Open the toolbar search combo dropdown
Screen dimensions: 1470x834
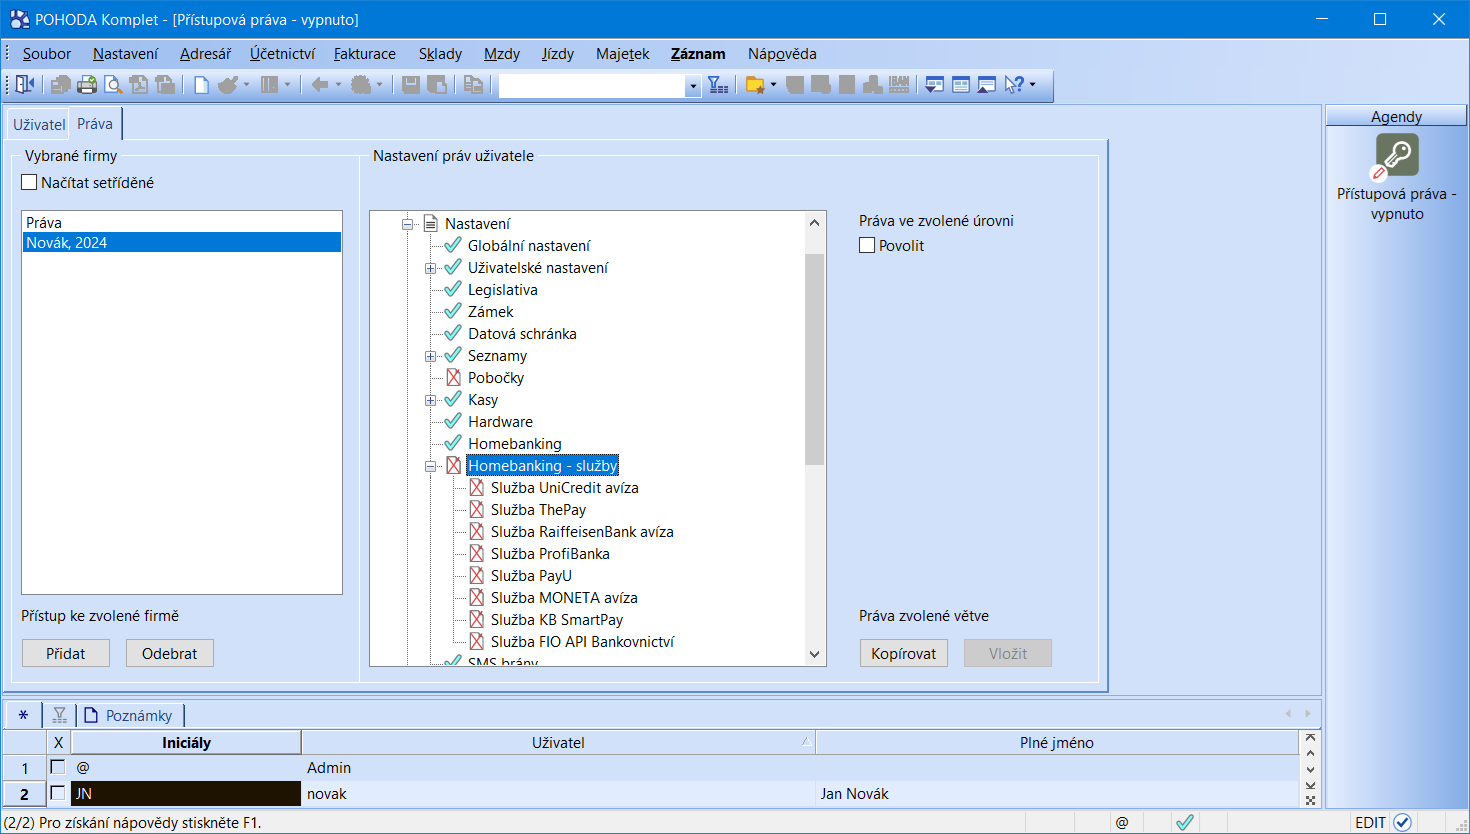pyautogui.click(x=693, y=86)
